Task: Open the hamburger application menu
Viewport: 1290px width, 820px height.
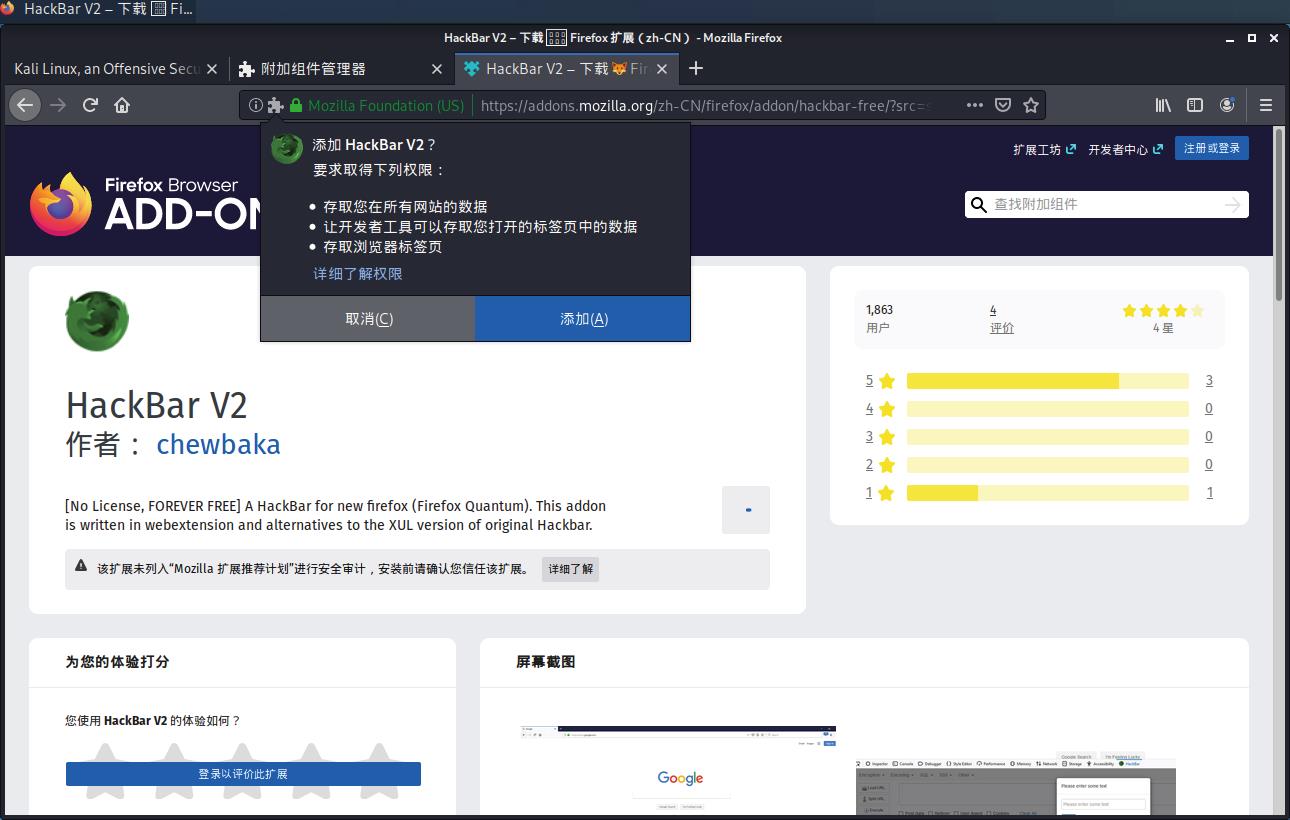Action: pyautogui.click(x=1265, y=105)
